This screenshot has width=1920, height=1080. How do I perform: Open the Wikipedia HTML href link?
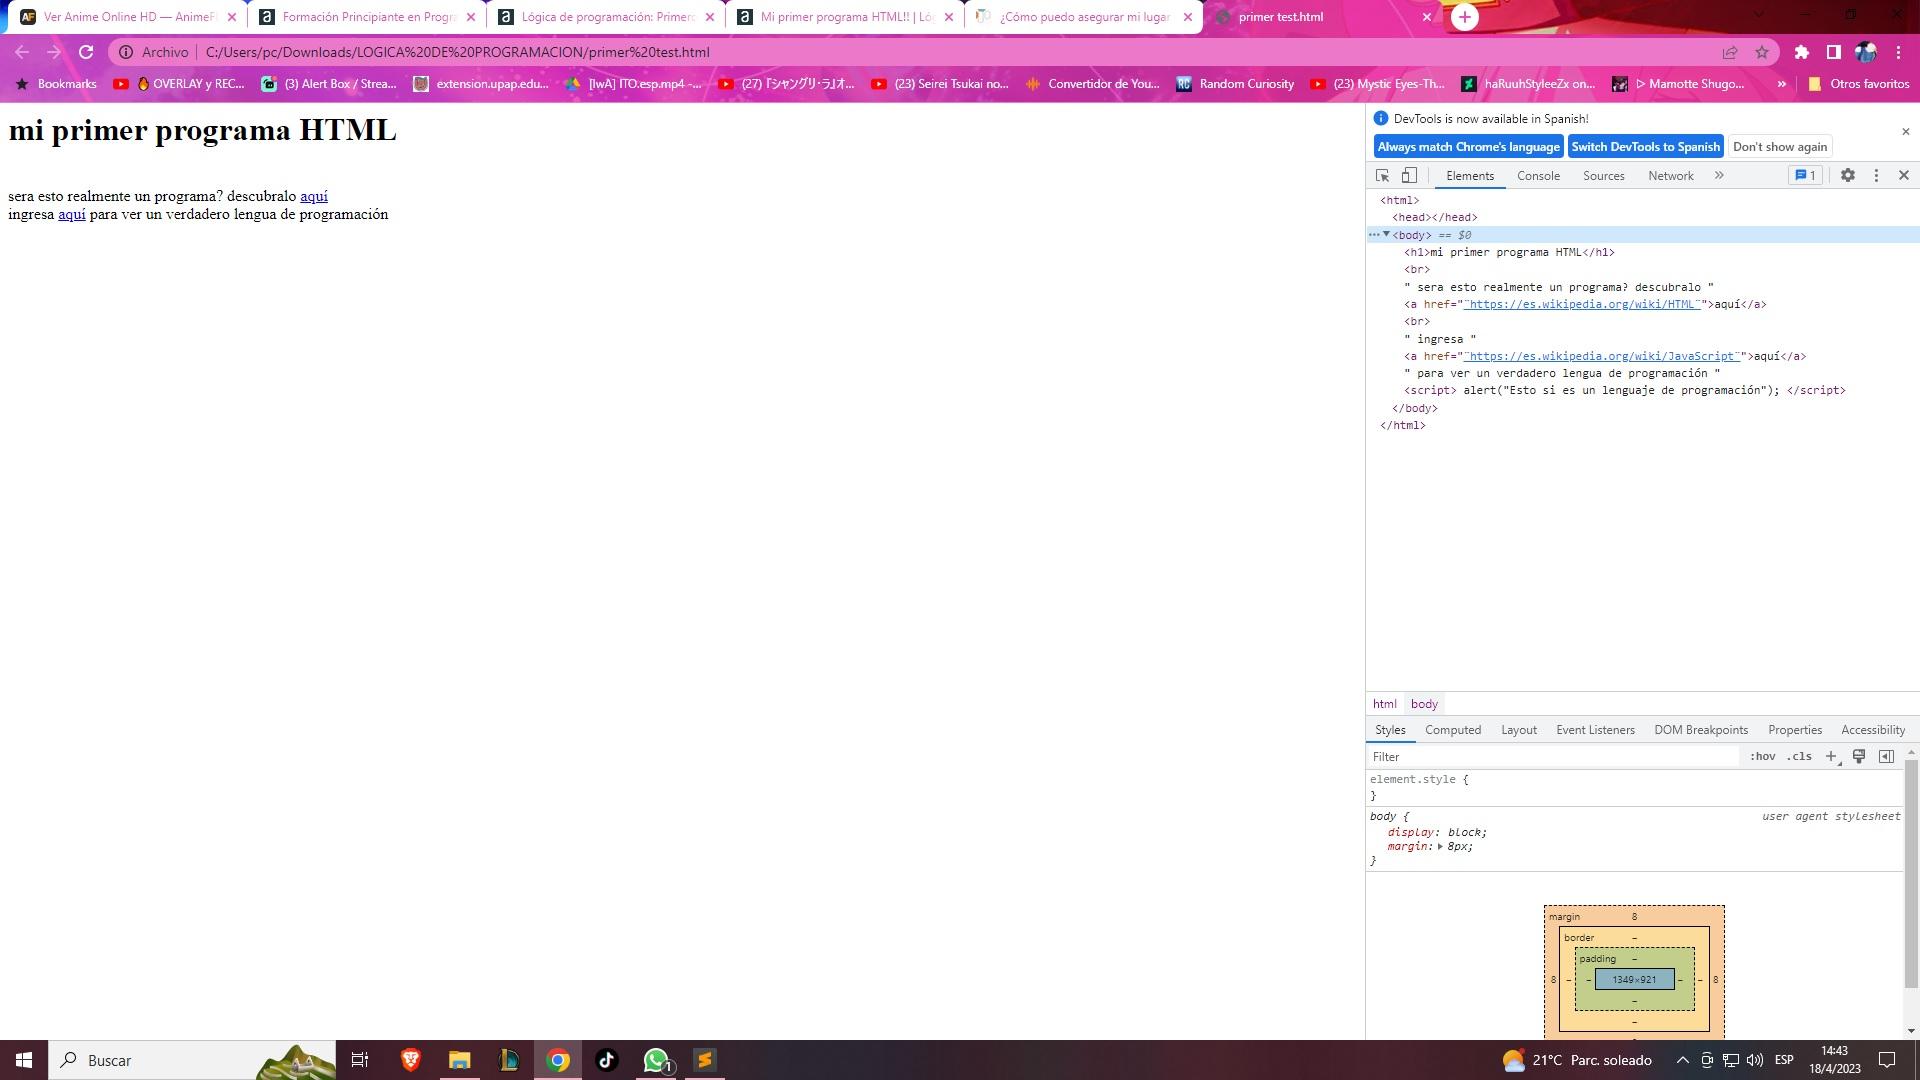tap(1581, 304)
